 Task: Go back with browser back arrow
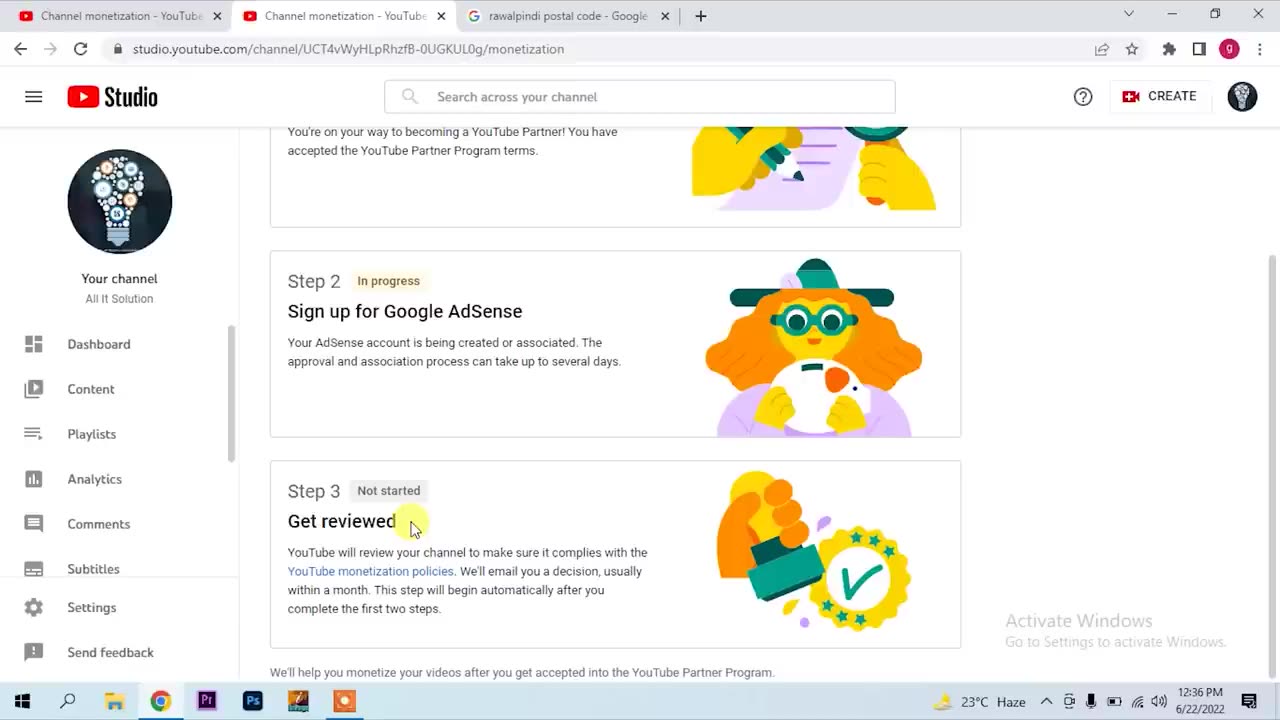coord(21,49)
